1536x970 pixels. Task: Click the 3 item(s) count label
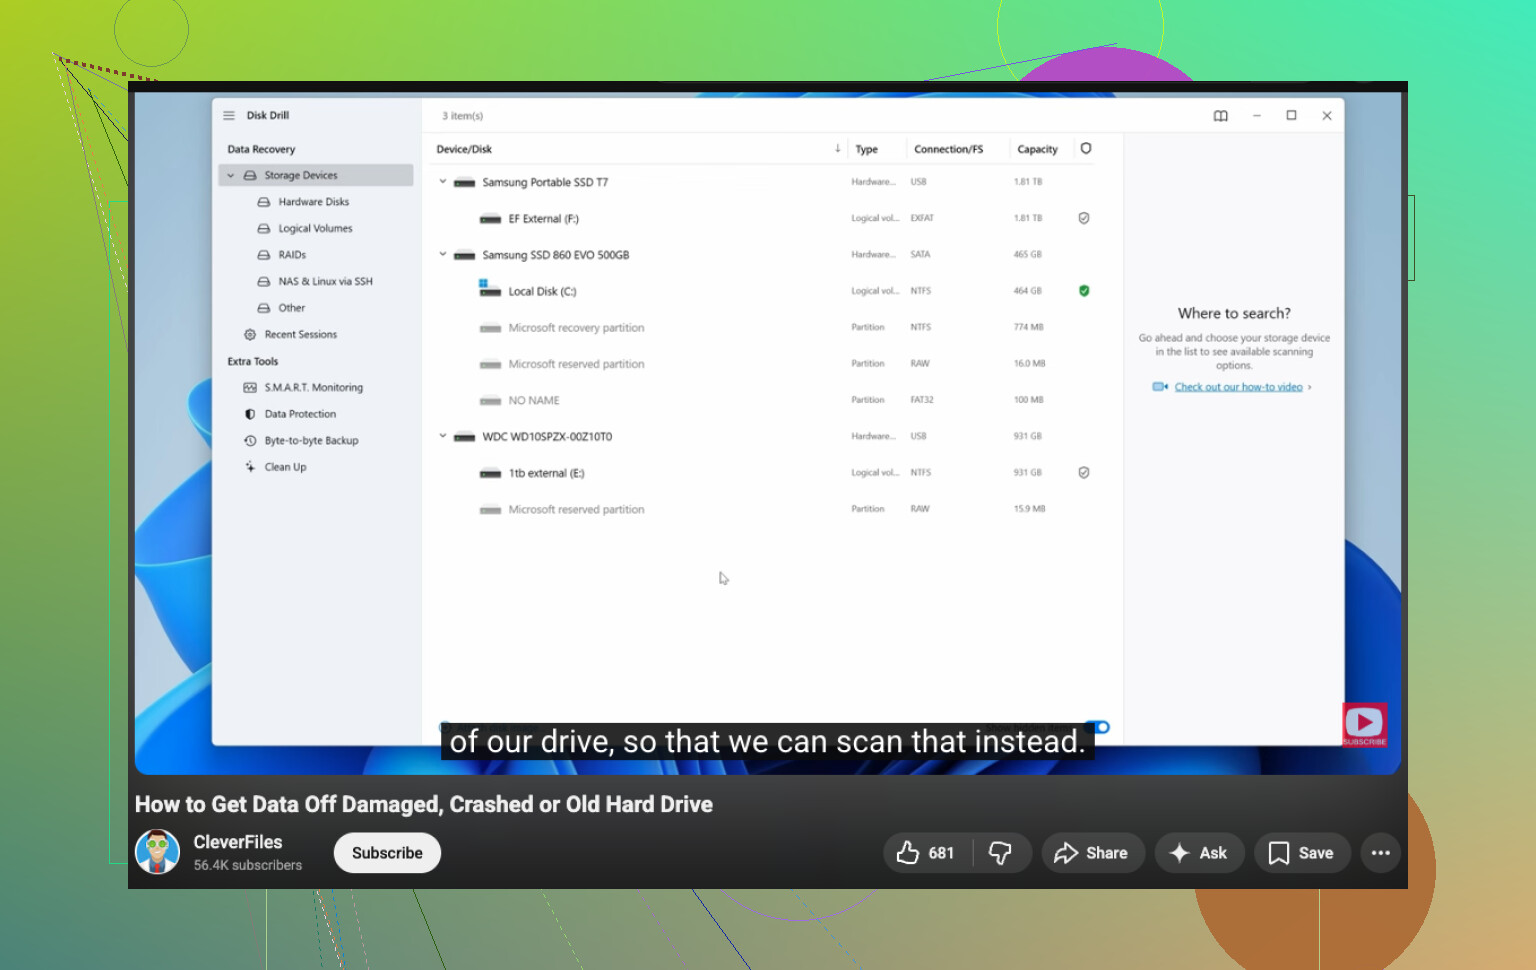[x=462, y=116]
